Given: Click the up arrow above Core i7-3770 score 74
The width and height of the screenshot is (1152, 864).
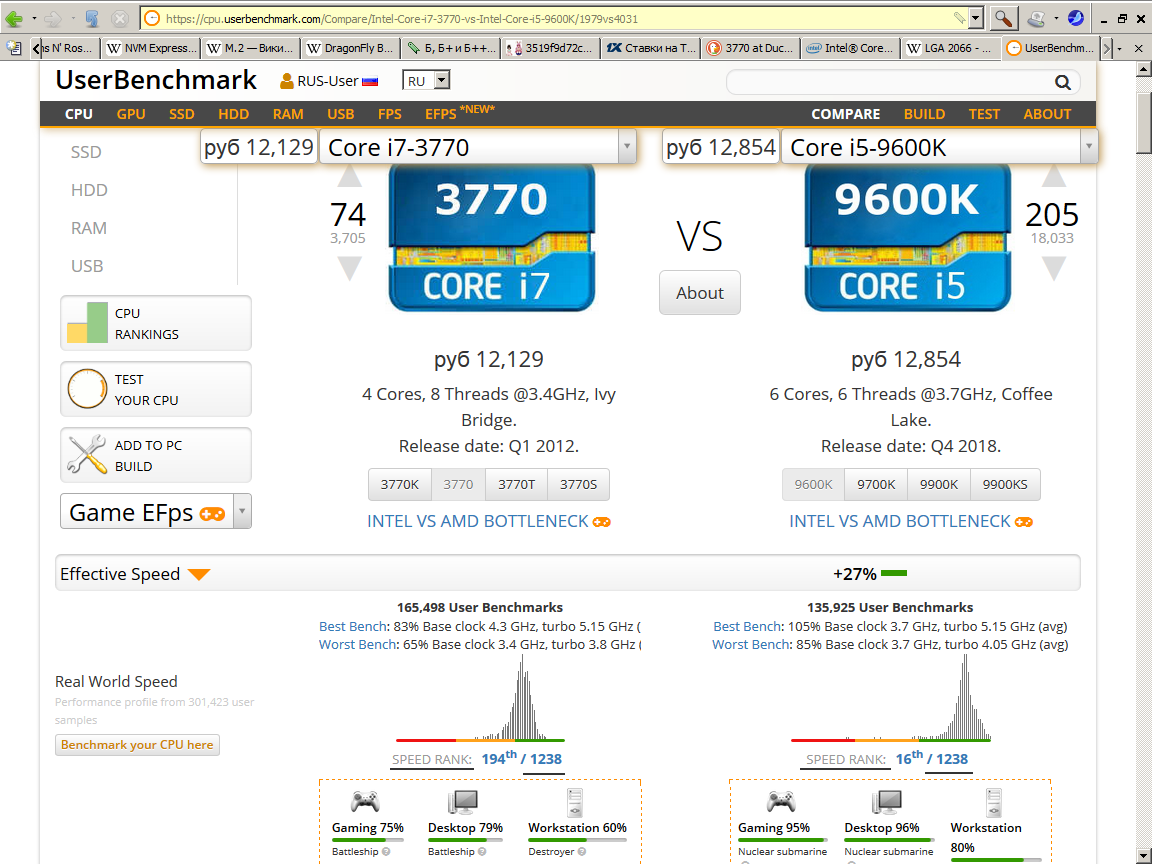Looking at the screenshot, I should tap(348, 178).
